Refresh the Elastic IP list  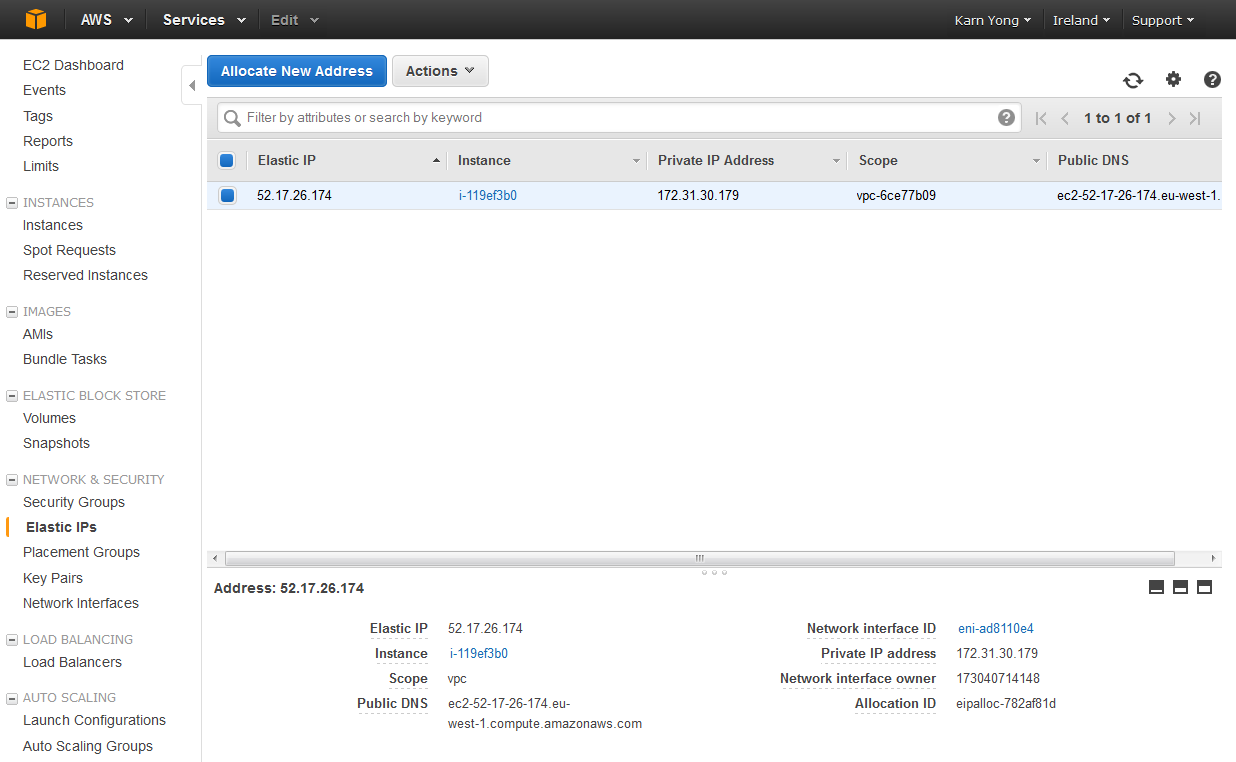click(x=1133, y=81)
